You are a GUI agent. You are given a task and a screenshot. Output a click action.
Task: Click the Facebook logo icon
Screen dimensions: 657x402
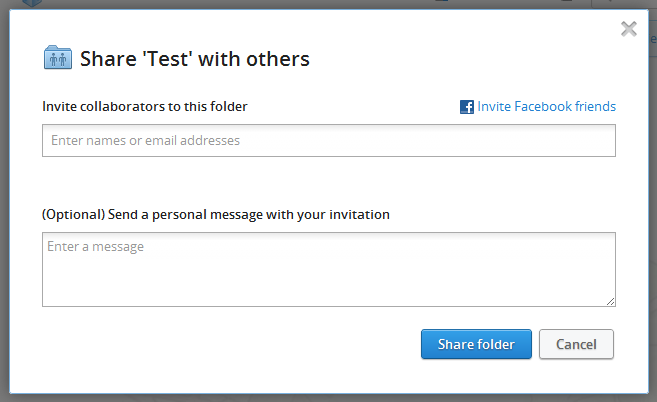tap(466, 107)
